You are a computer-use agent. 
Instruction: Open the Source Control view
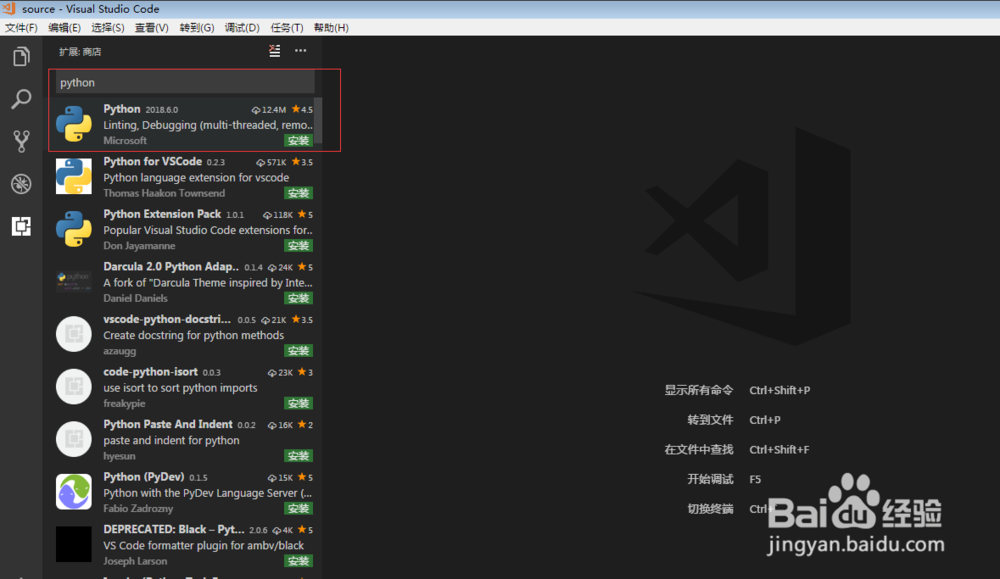(x=21, y=141)
